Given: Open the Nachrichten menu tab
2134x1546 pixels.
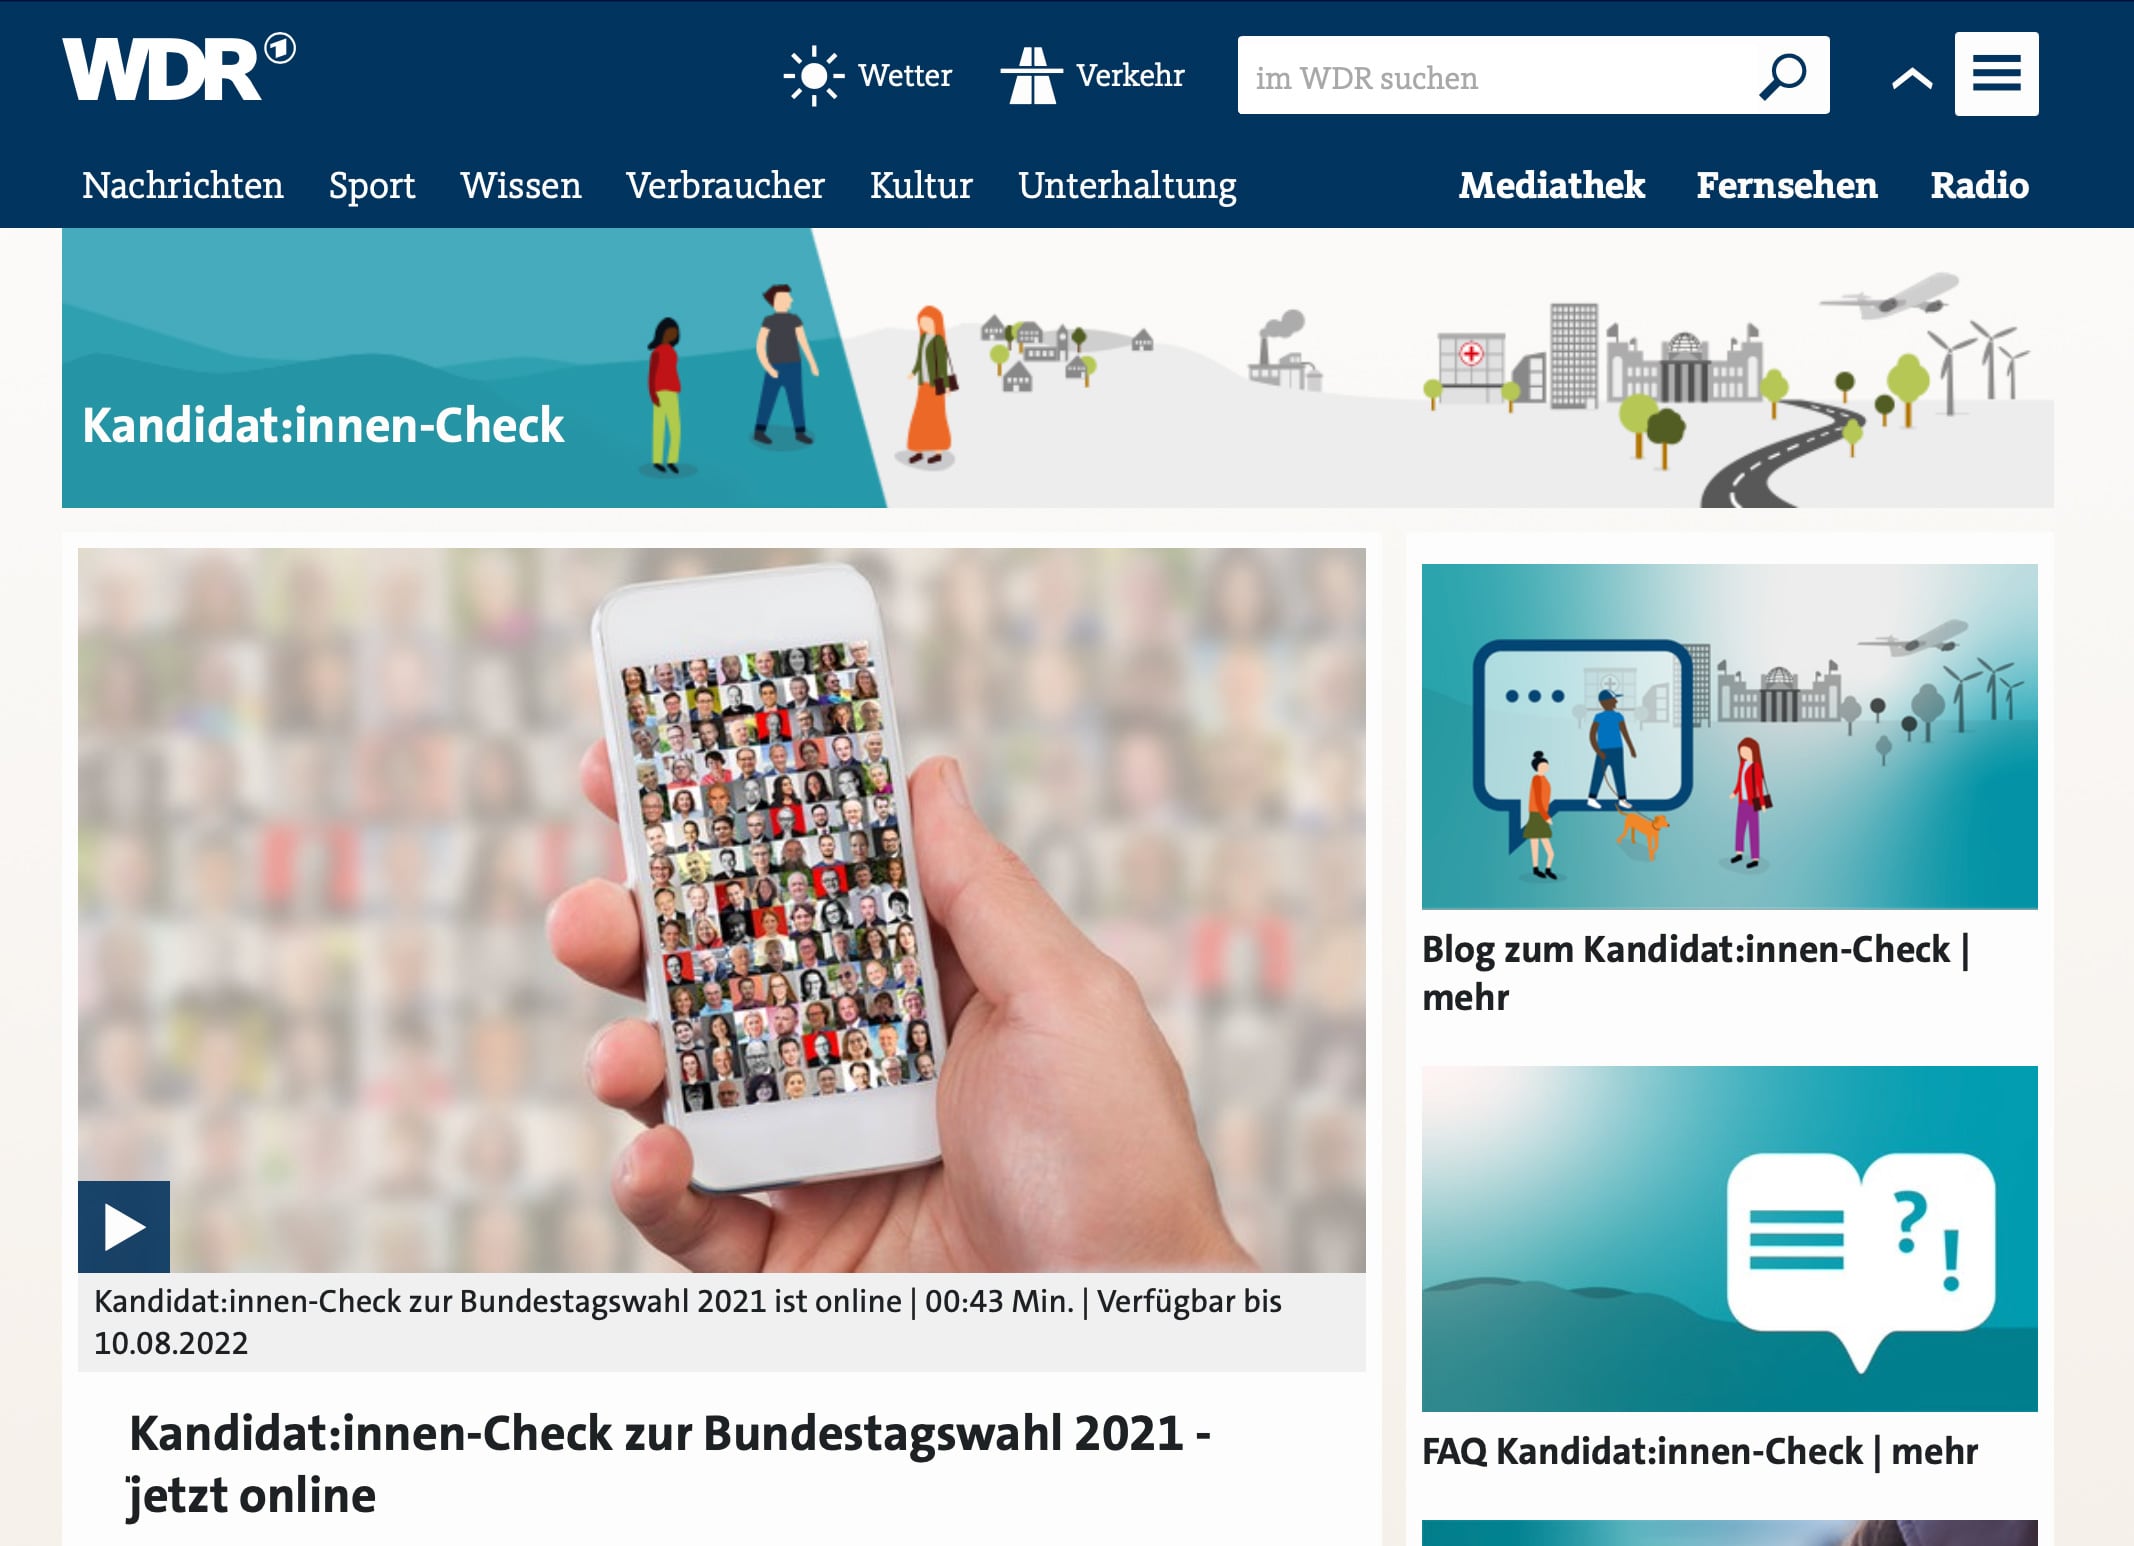Looking at the screenshot, I should [181, 184].
